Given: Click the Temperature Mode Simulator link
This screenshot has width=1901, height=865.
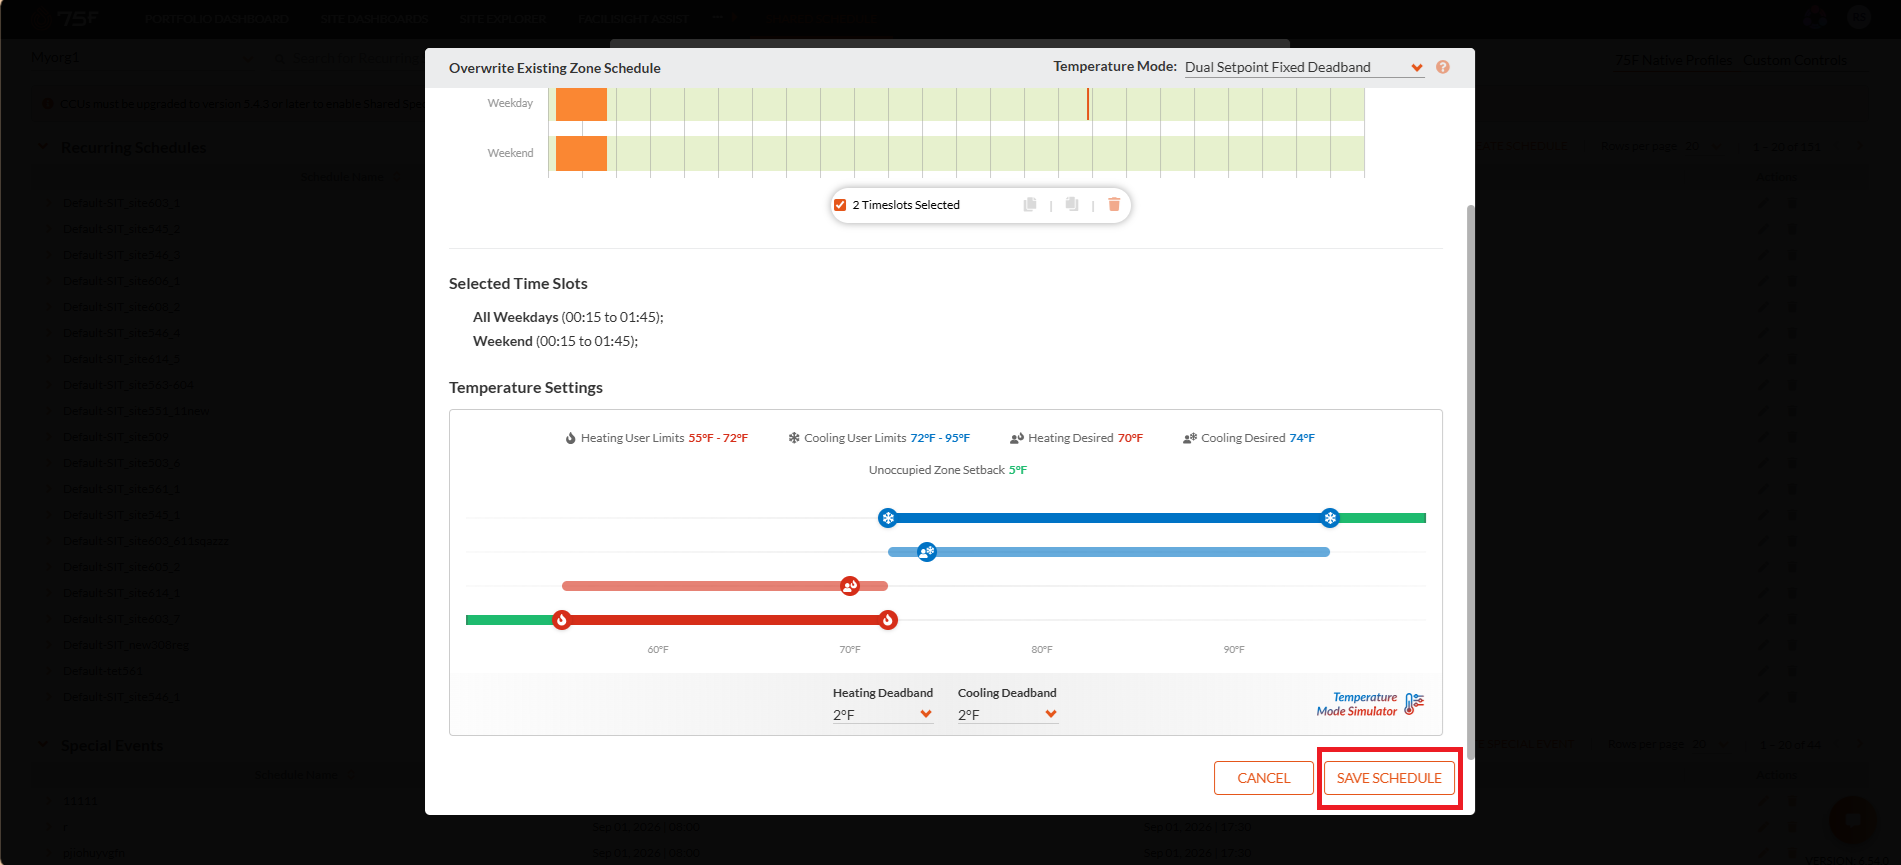Looking at the screenshot, I should point(1357,704).
